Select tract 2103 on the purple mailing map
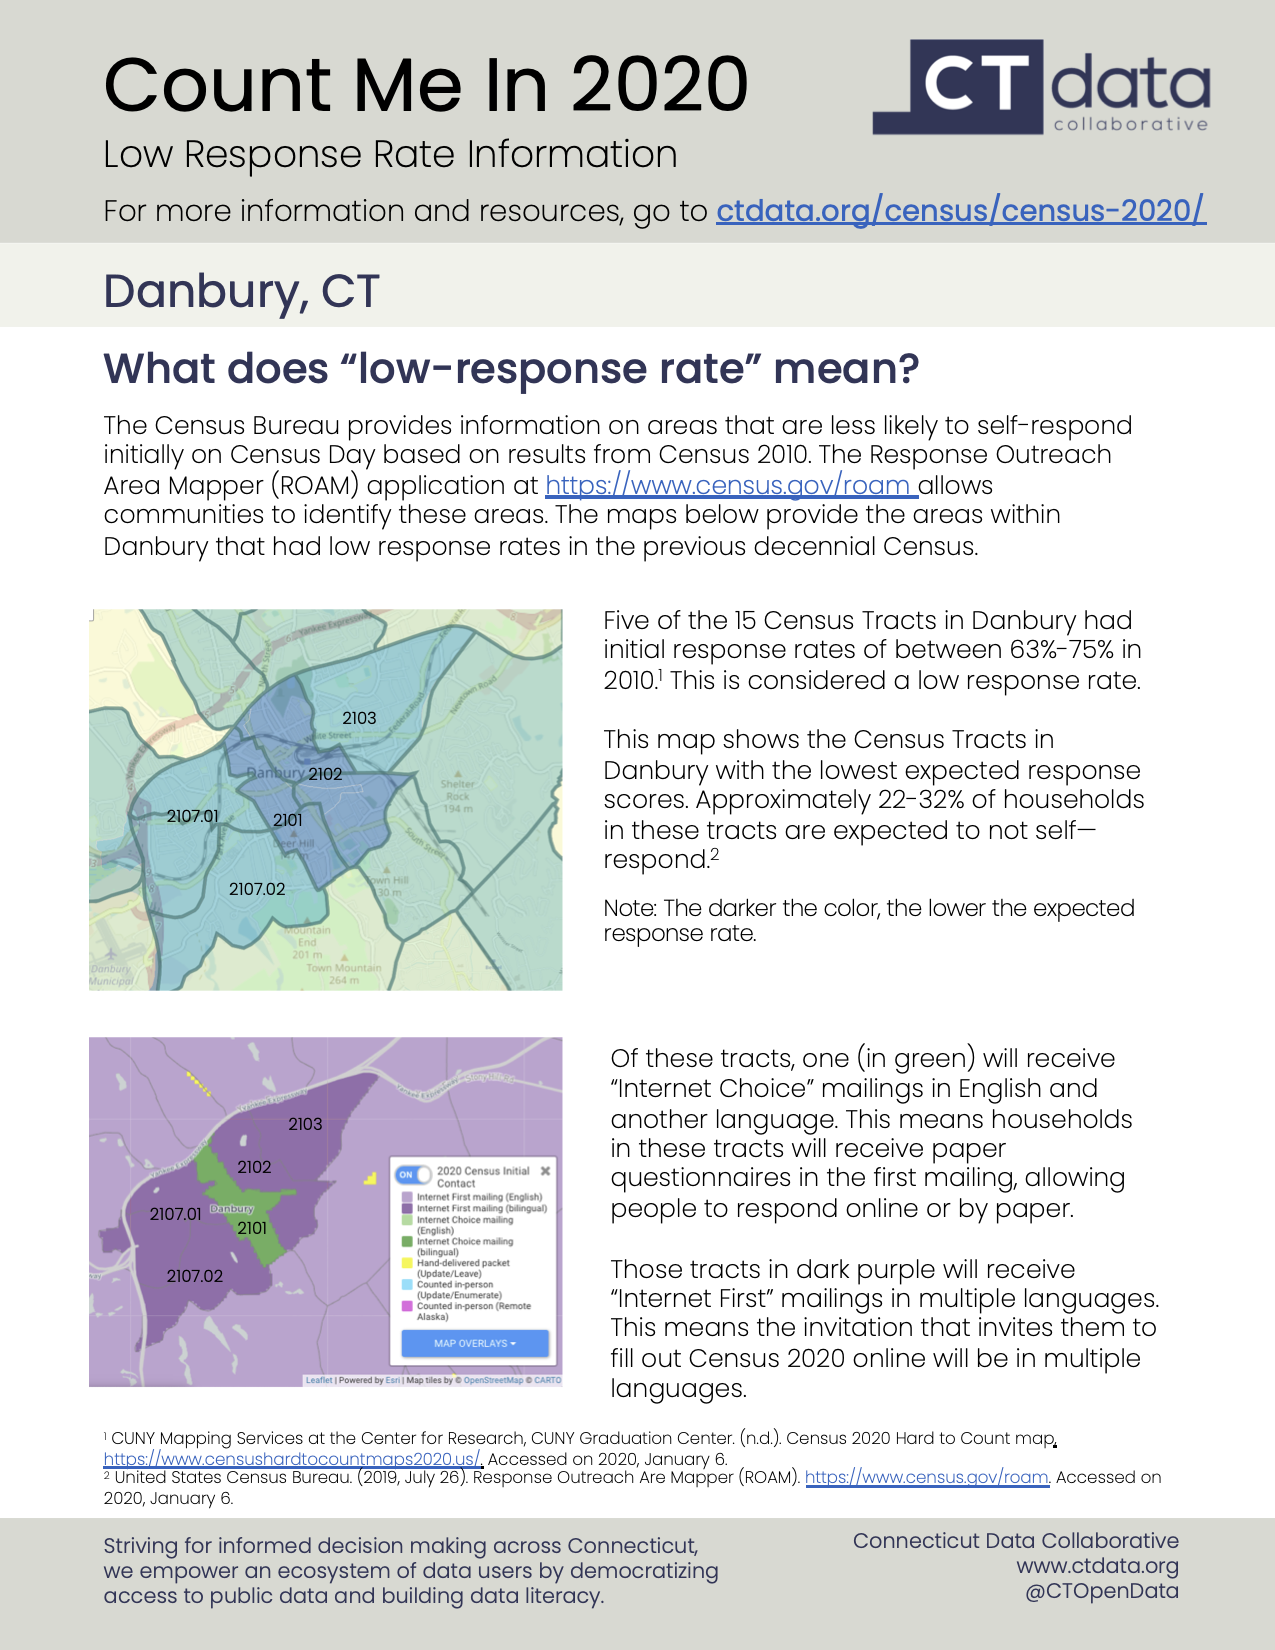This screenshot has height=1650, width=1275. coord(305,1124)
